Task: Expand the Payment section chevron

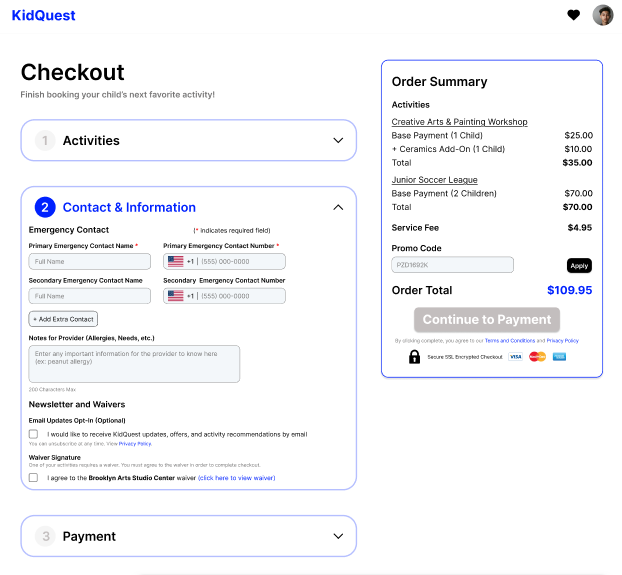Action: click(338, 536)
